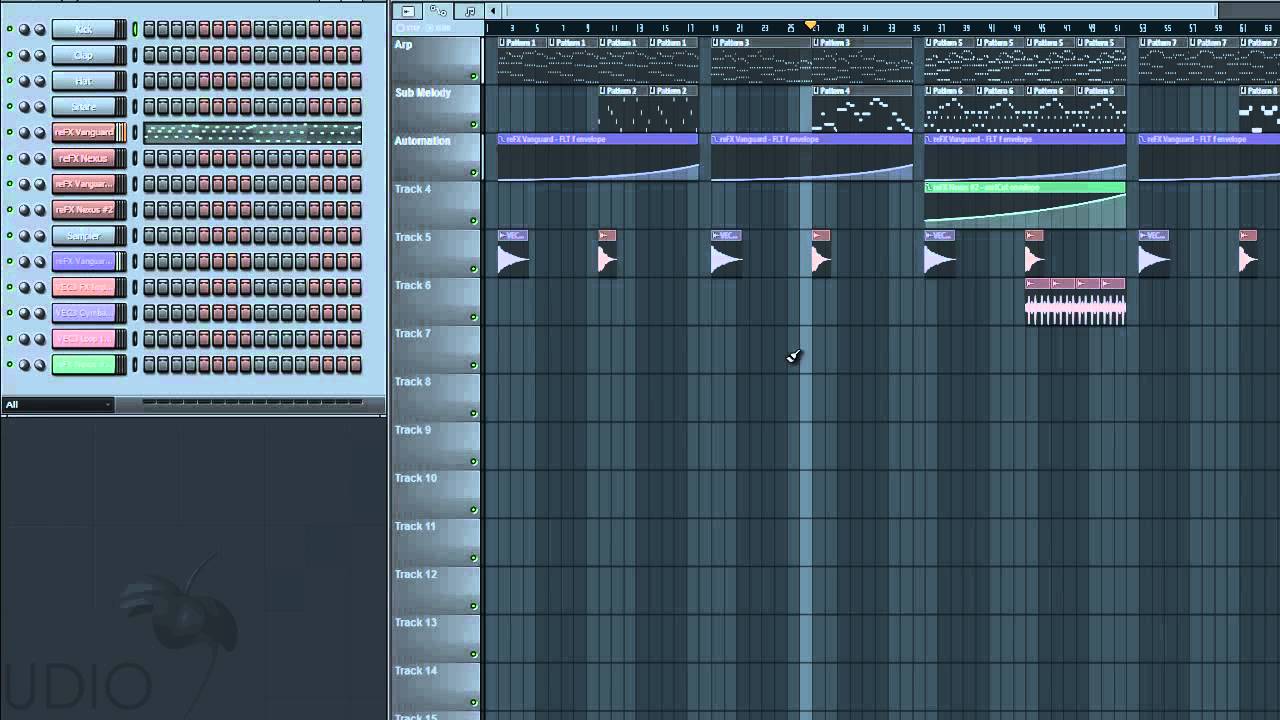Toggle the Kick channel select LED

(x=135, y=29)
